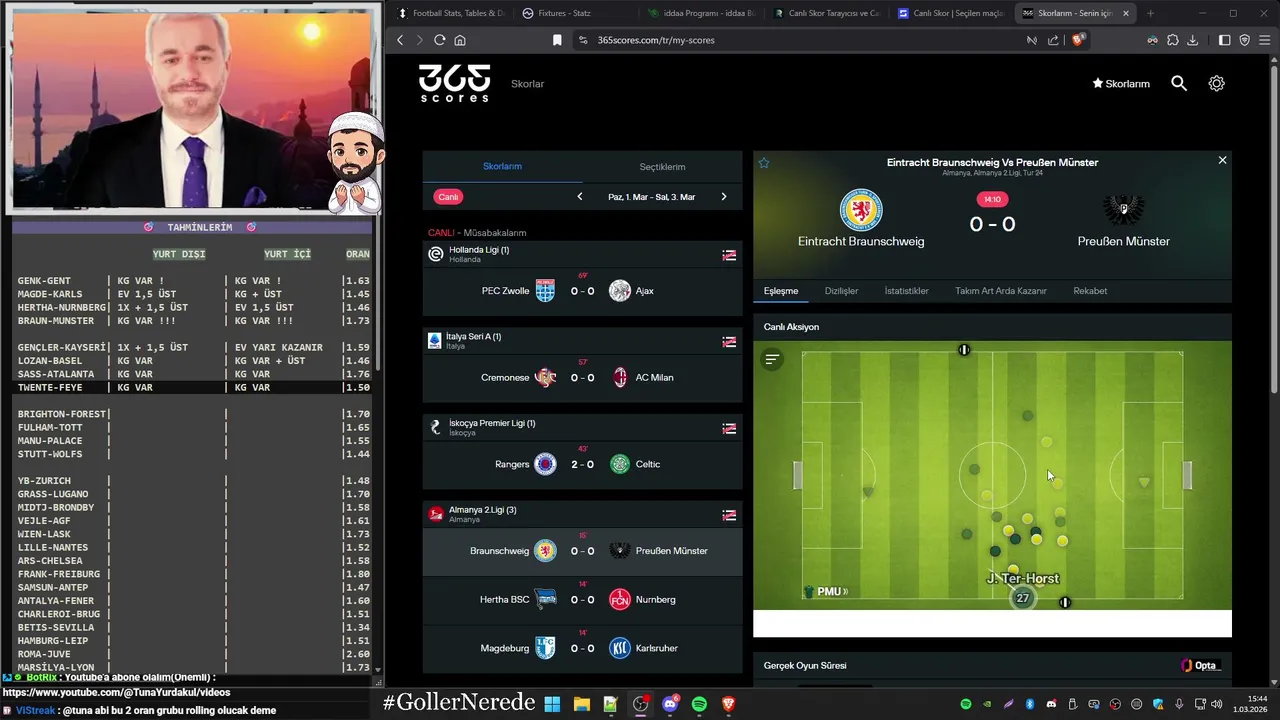Switch to Canlı Skor Tarayıcısı browser tab

click(826, 13)
